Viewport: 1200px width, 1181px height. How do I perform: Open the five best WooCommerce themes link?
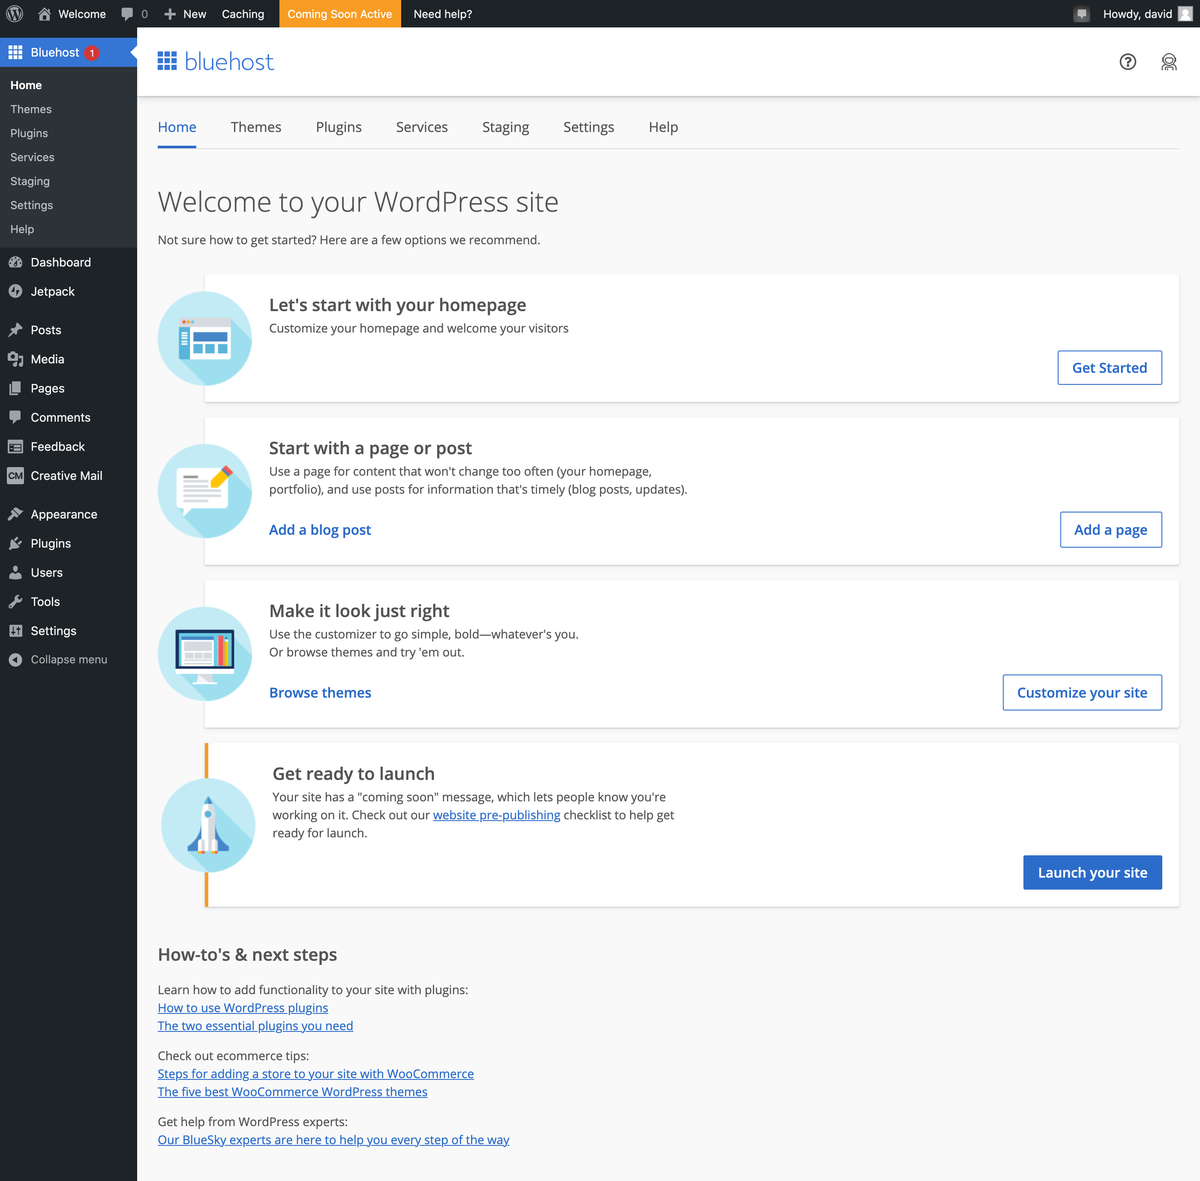click(x=293, y=1092)
